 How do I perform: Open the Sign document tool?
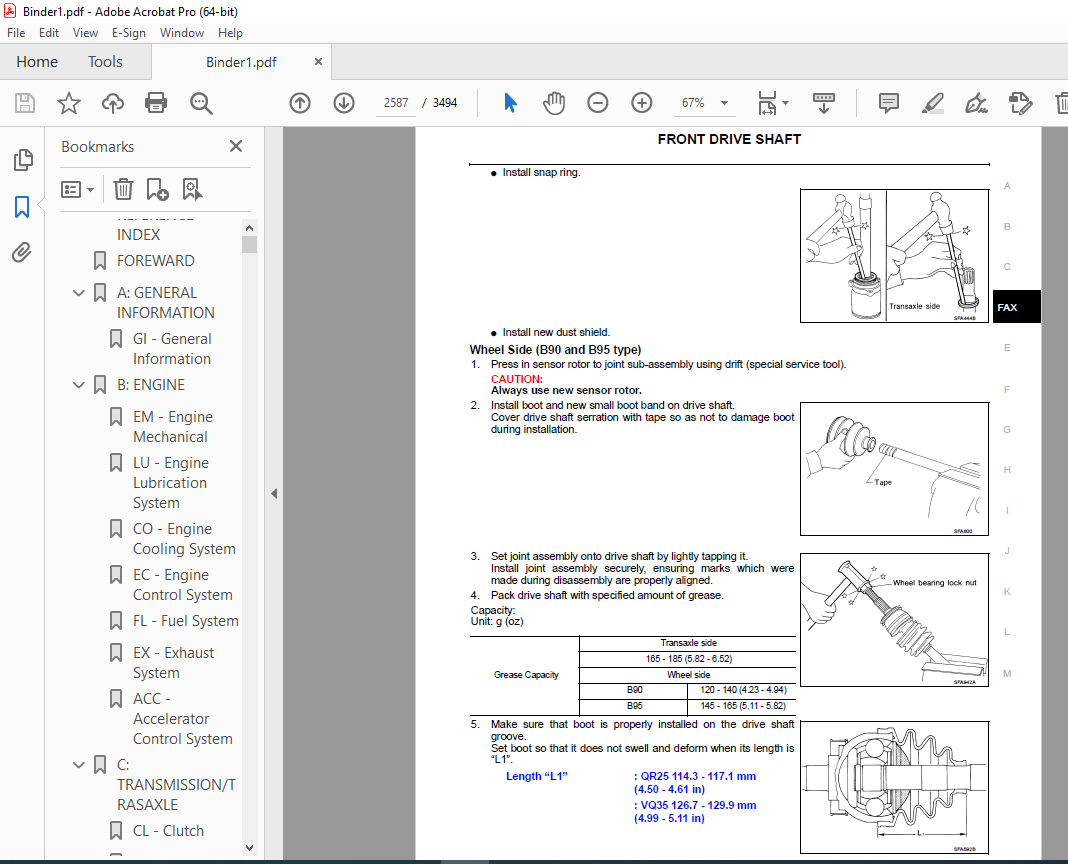(x=976, y=103)
